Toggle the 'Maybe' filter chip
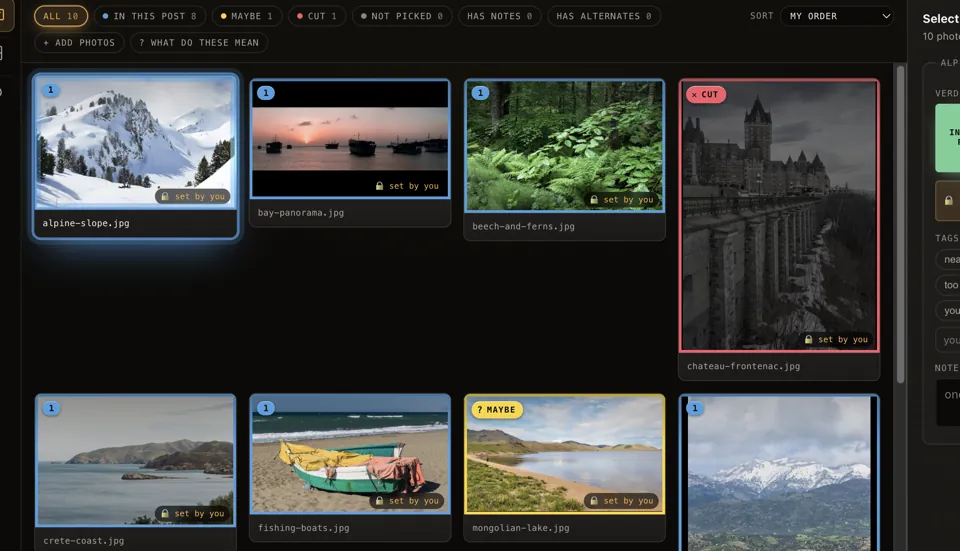 (247, 16)
